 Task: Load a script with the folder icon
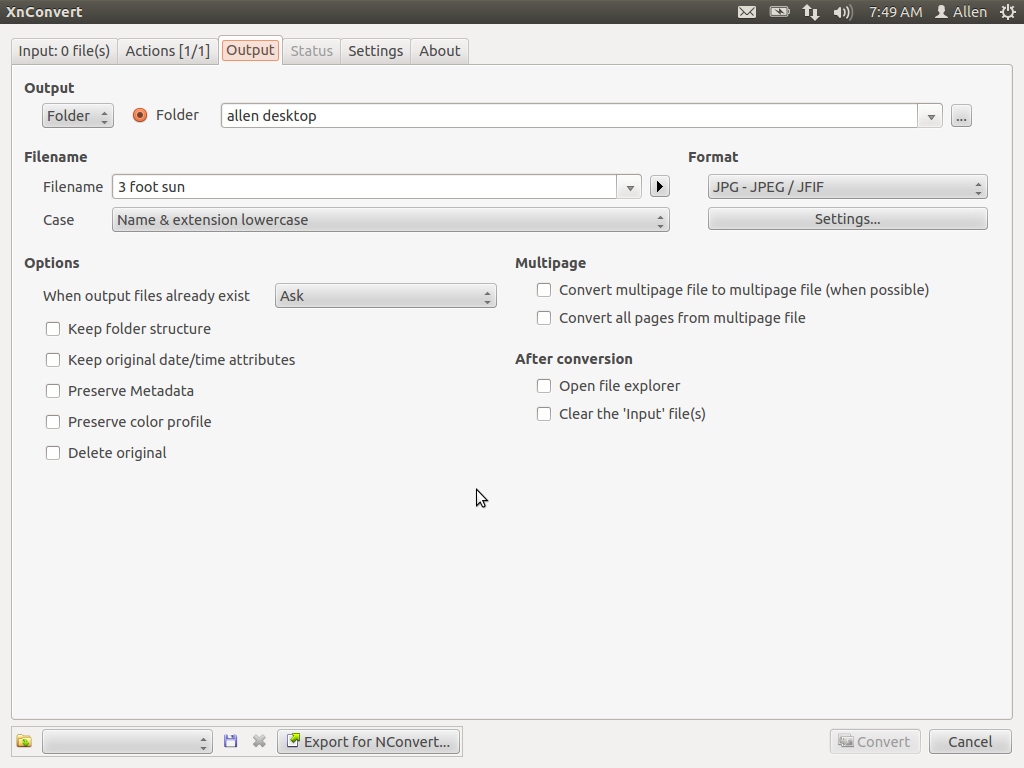coord(24,741)
